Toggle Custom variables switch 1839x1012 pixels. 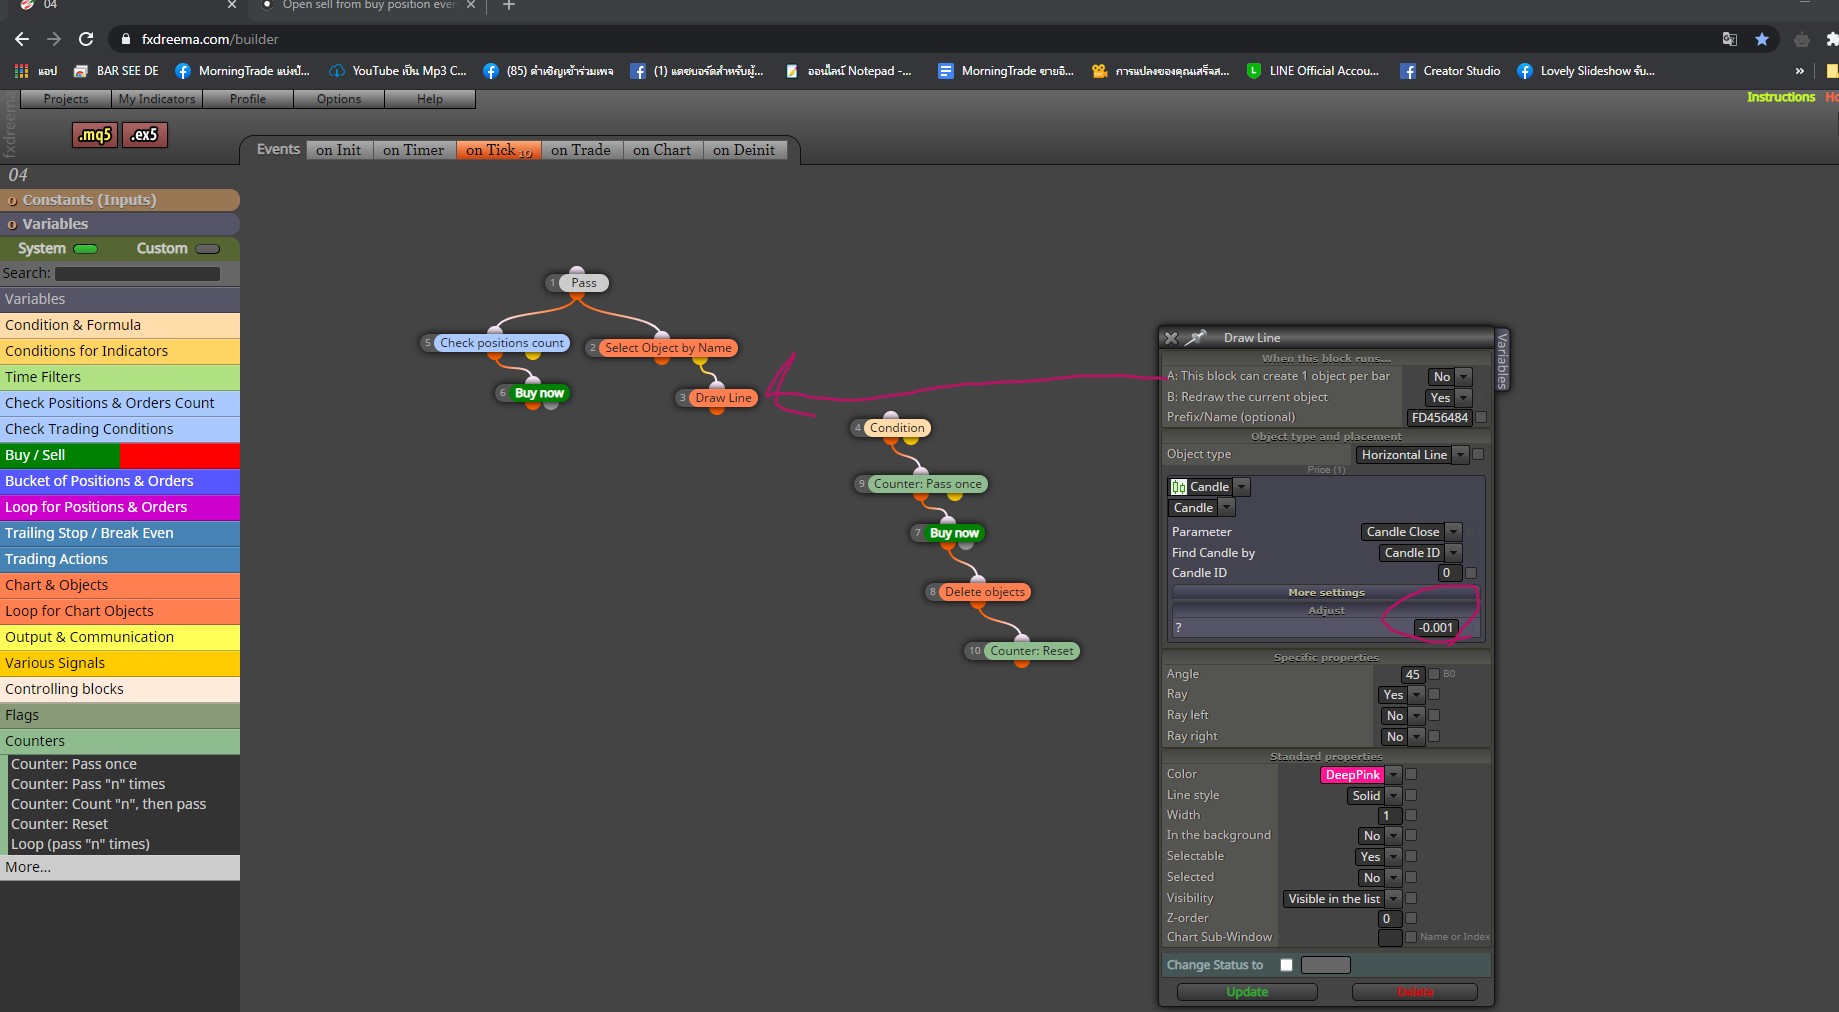(x=208, y=249)
